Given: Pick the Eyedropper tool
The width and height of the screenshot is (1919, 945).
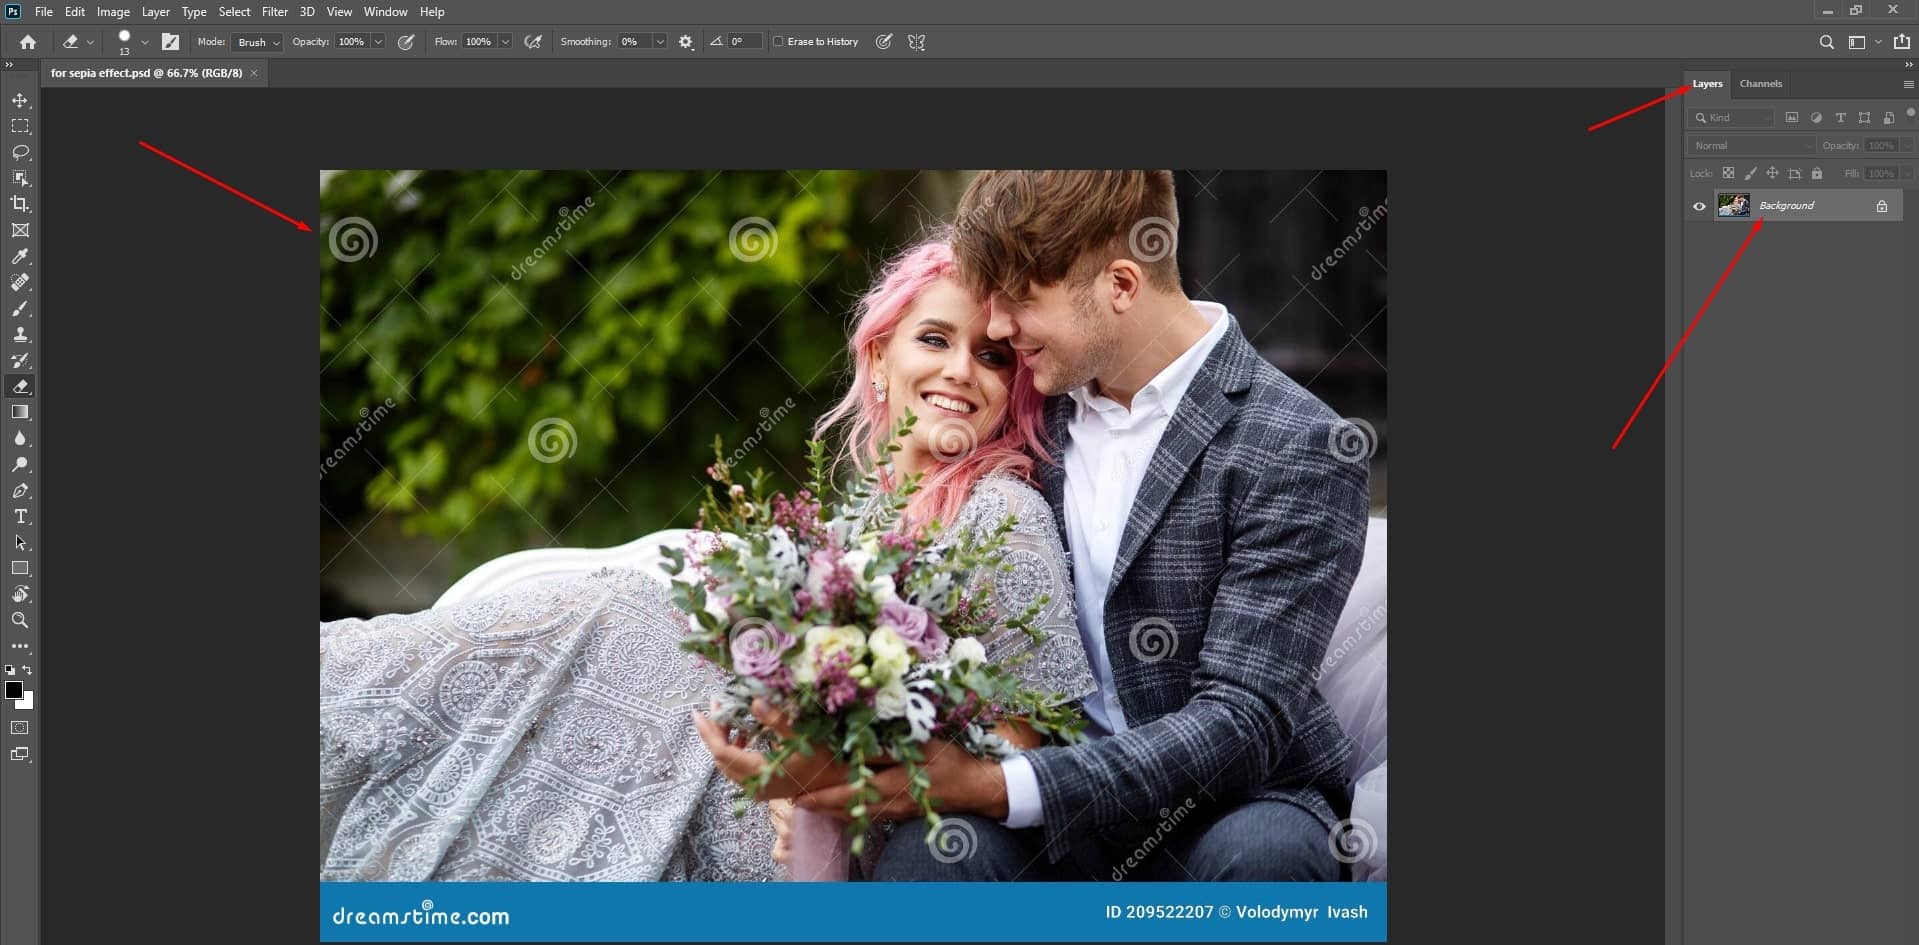Looking at the screenshot, I should (x=19, y=256).
